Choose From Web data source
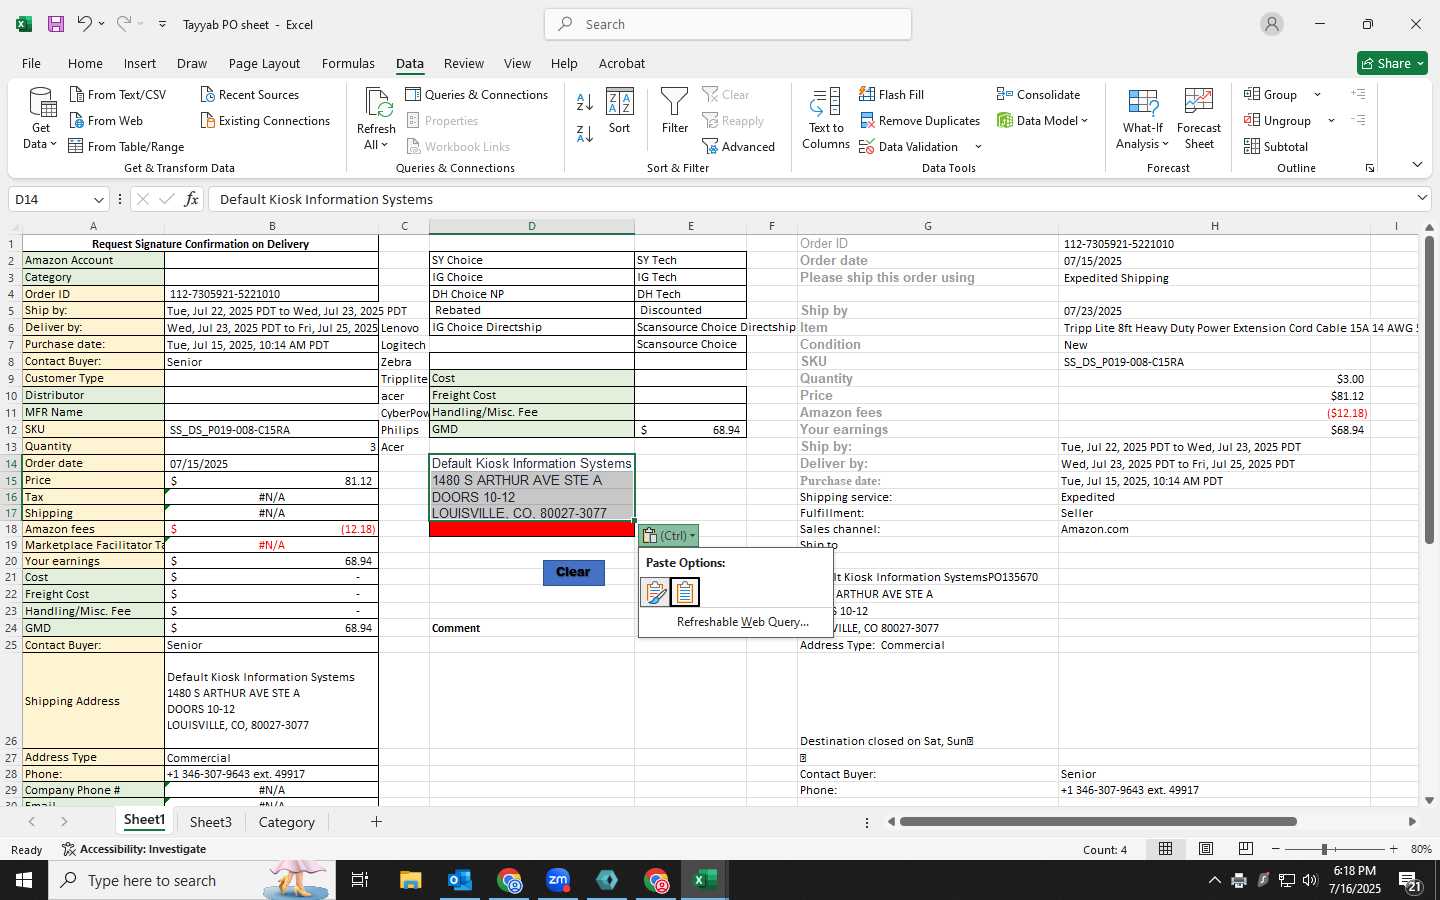The height and width of the screenshot is (900, 1440). pos(106,120)
